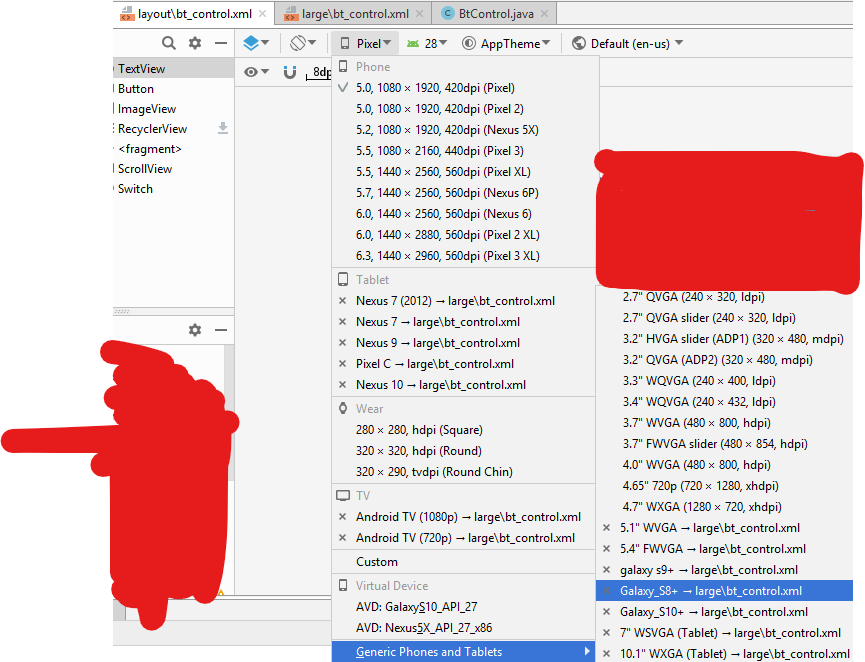Select <fragment> in the palette

click(174, 149)
